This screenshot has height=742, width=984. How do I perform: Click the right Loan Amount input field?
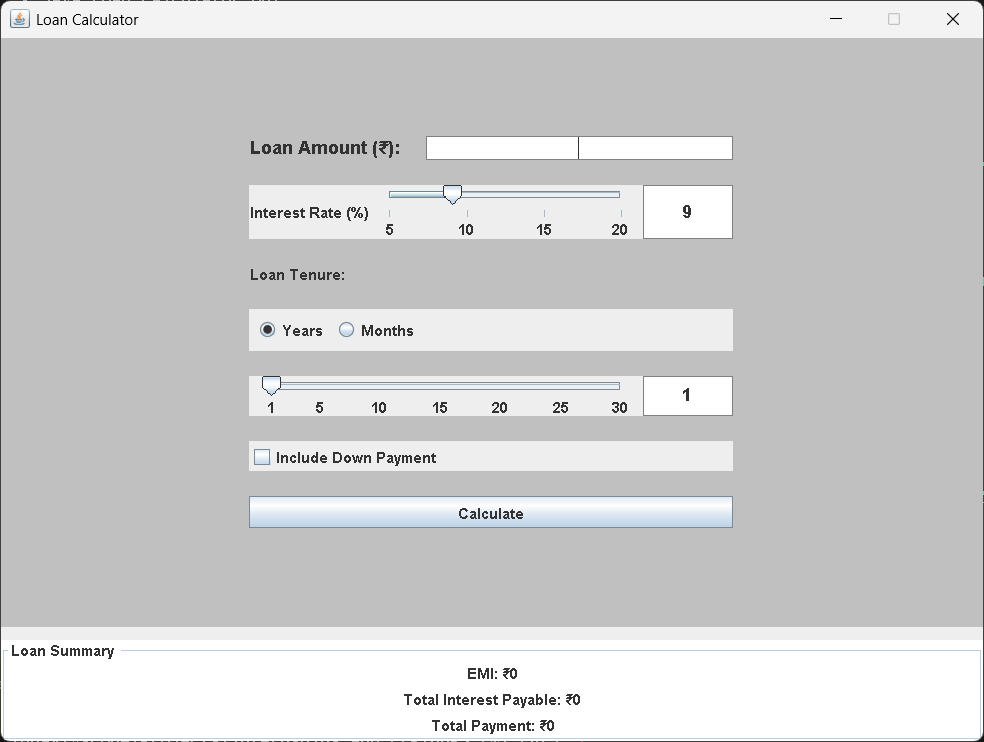click(655, 148)
